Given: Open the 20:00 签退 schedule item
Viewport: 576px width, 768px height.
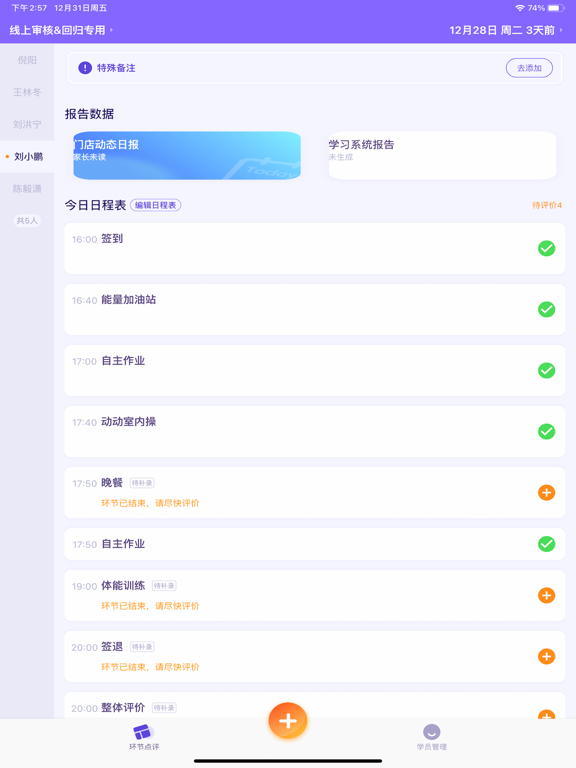Looking at the screenshot, I should pos(314,656).
